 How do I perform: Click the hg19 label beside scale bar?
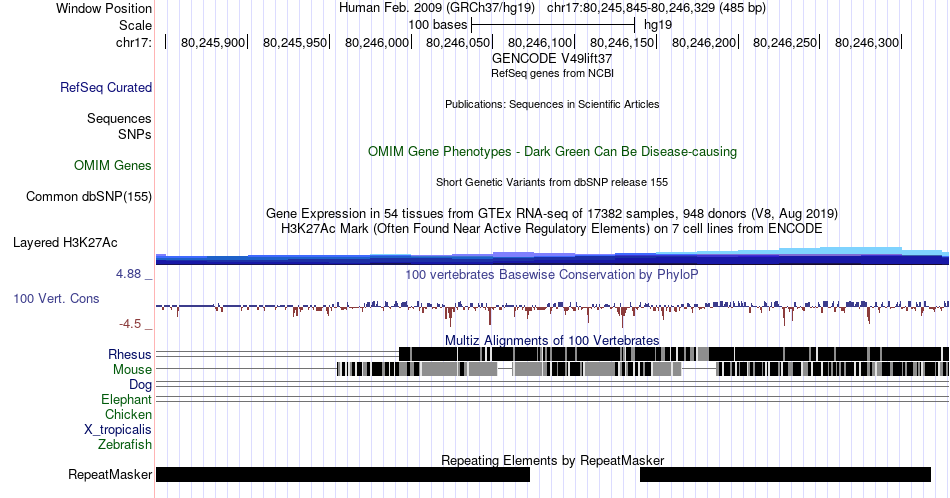coord(658,25)
